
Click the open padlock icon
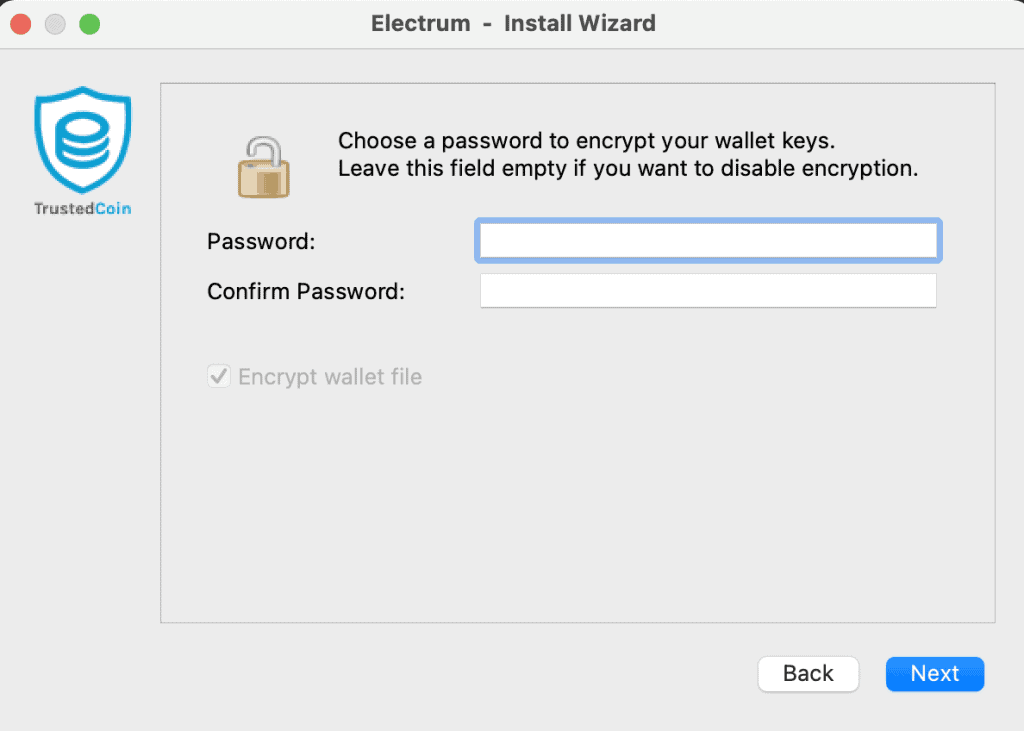263,168
